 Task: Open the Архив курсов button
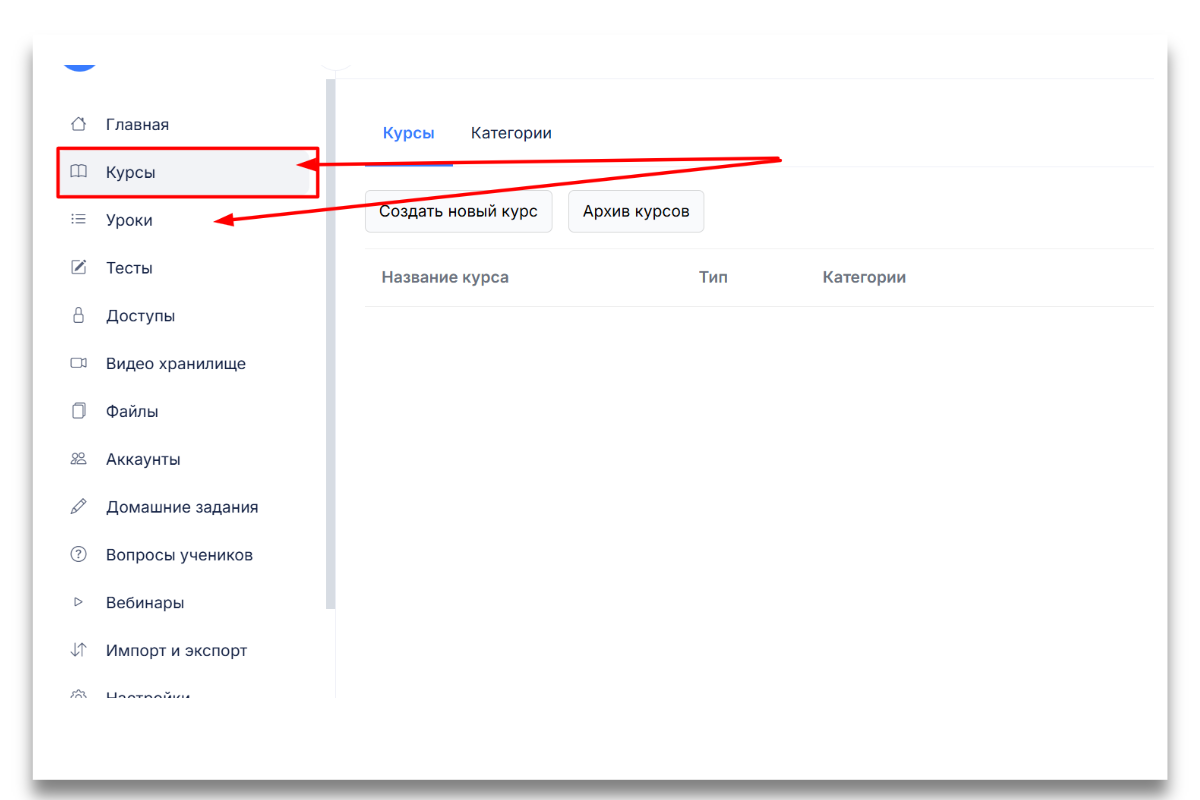coord(636,211)
